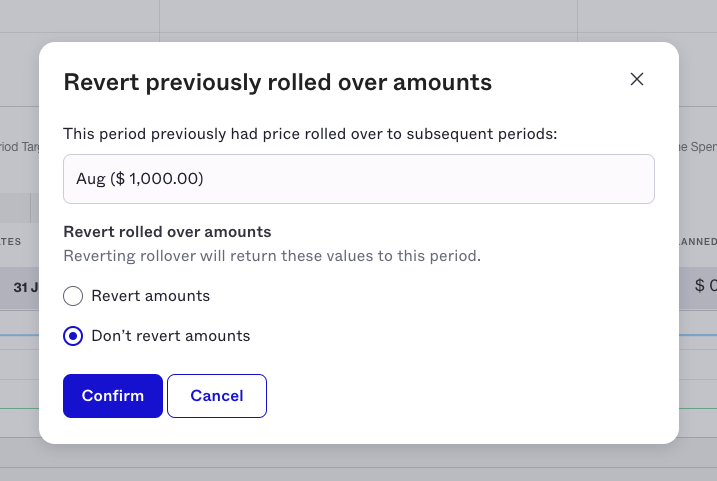Click the 'Revert amounts' option label text
The width and height of the screenshot is (717, 481).
click(x=150, y=296)
